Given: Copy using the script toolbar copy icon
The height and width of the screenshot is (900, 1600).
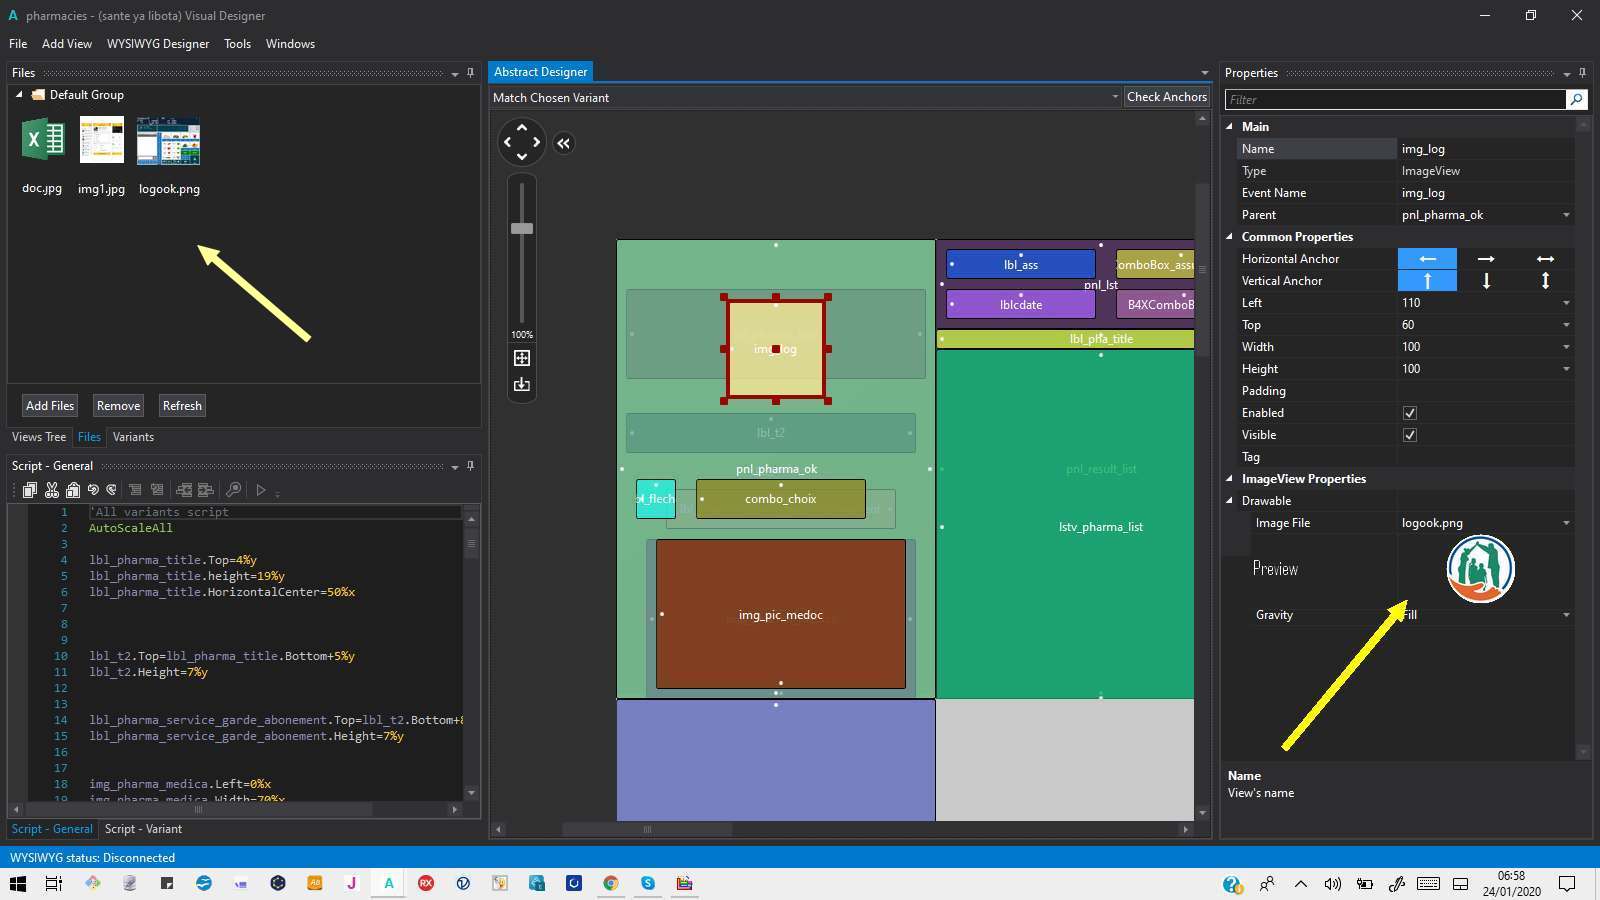Looking at the screenshot, I should point(30,490).
